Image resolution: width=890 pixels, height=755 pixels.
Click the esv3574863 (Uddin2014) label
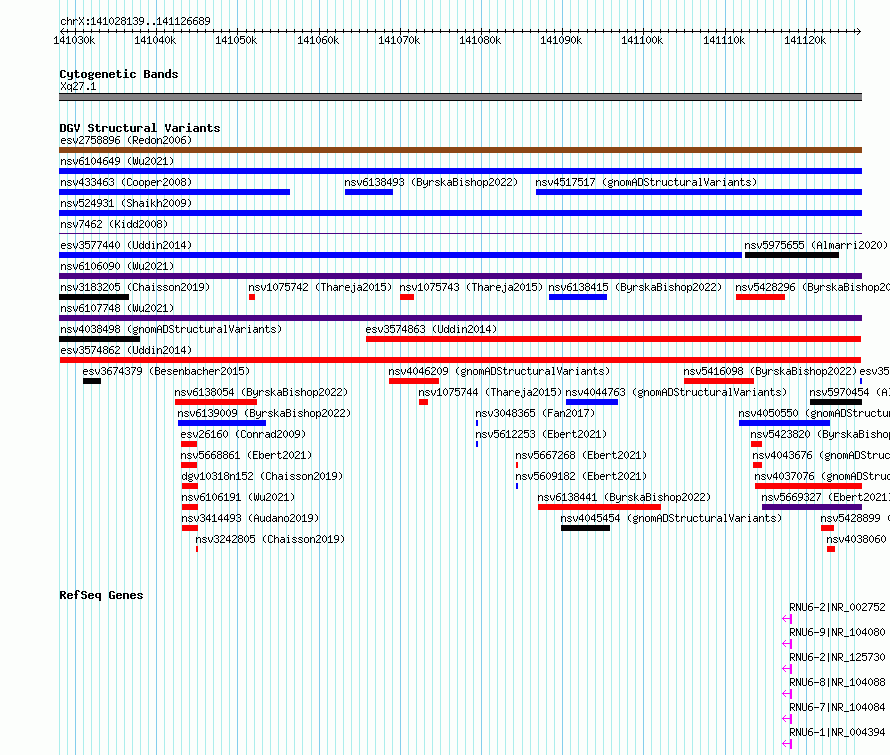pyautogui.click(x=431, y=329)
